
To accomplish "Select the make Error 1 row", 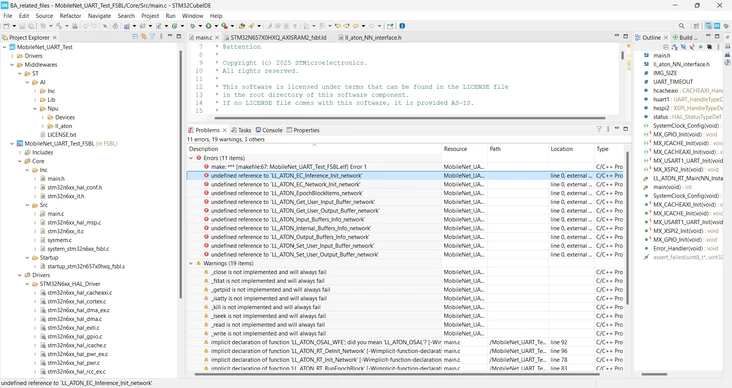I will point(405,167).
